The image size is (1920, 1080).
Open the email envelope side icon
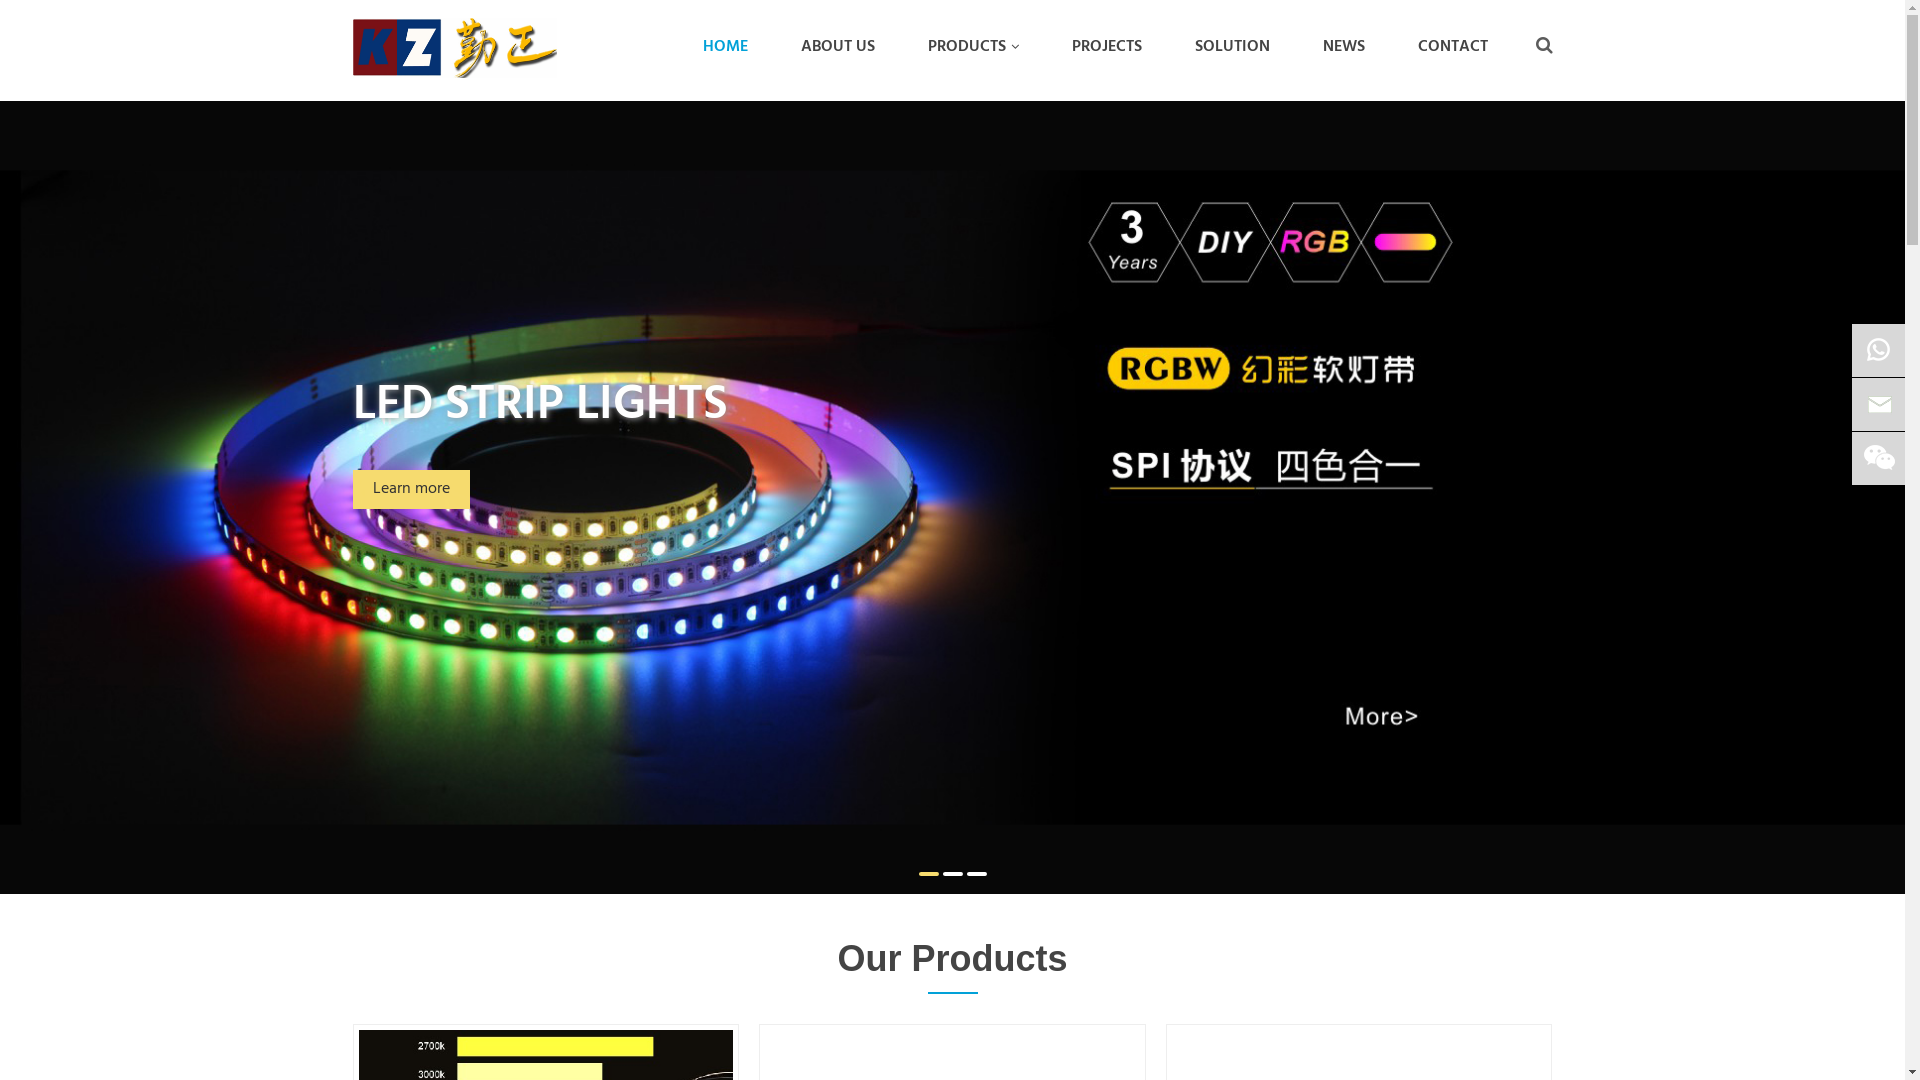tap(1878, 405)
